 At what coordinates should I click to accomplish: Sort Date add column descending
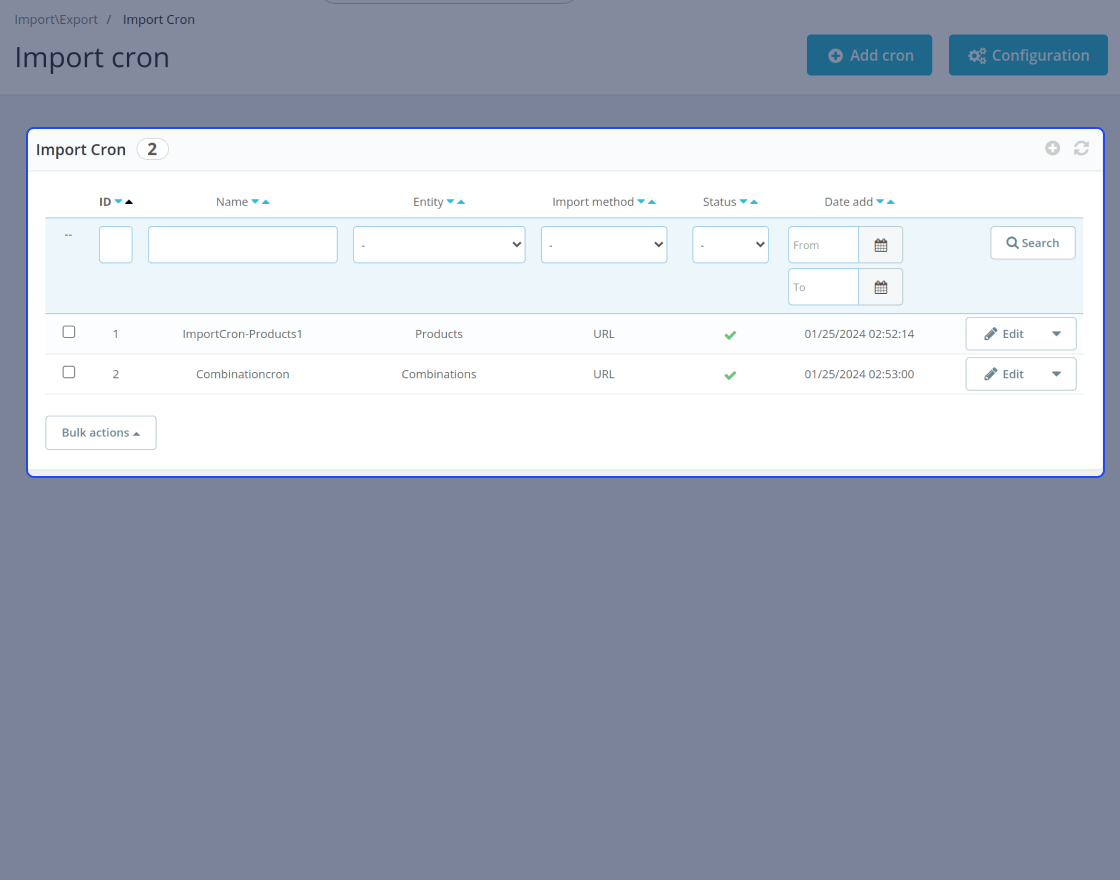pos(880,202)
